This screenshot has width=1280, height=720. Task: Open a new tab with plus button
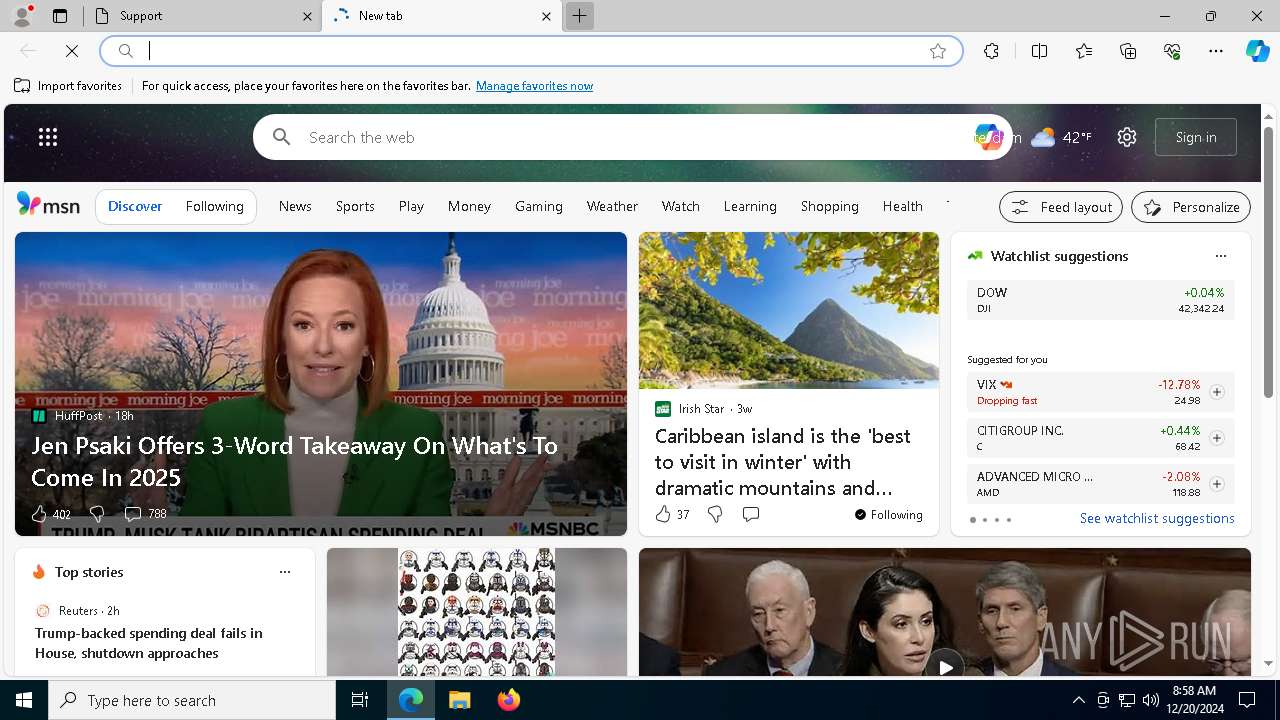coord(579,16)
